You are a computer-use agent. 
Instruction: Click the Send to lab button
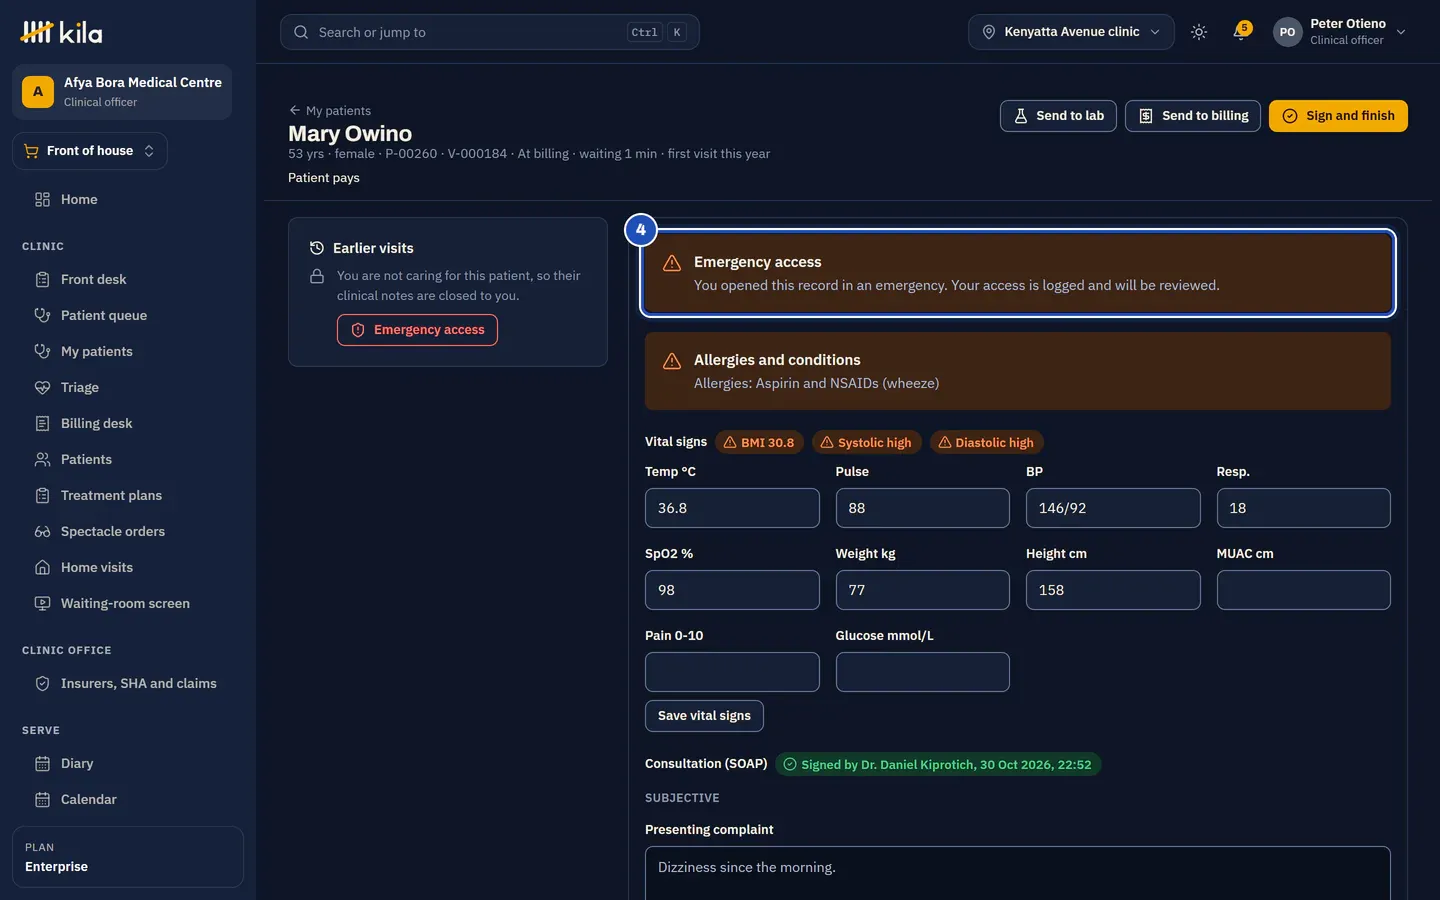1058,116
